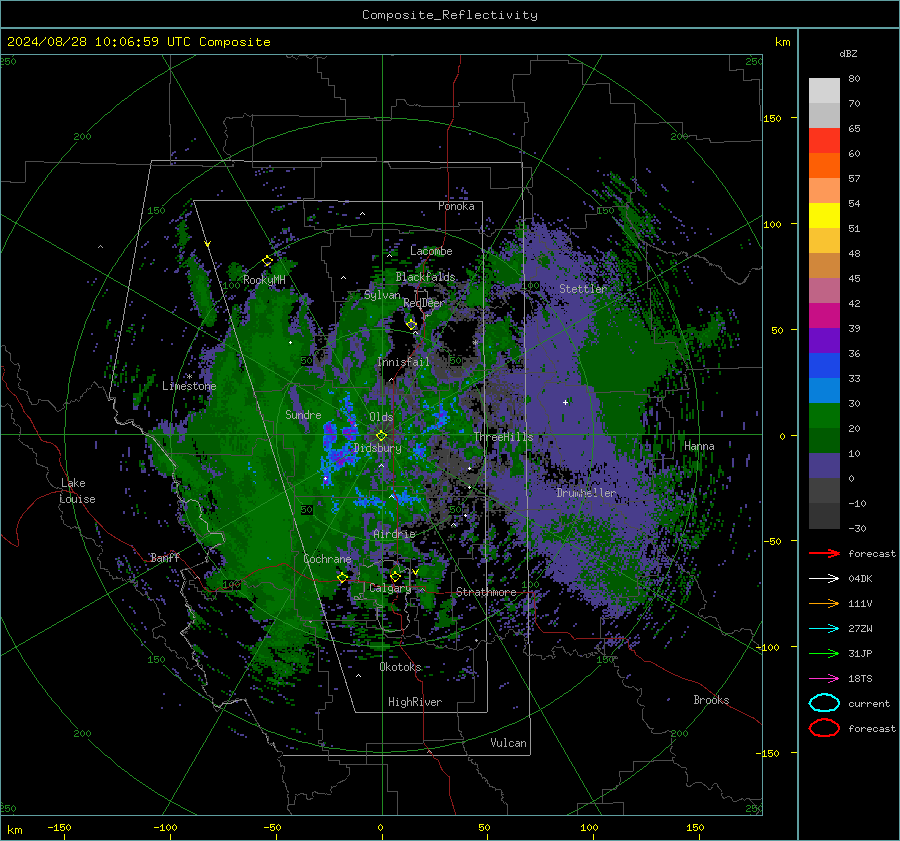Click the cyan 27ZW arrow icon

[x=824, y=629]
